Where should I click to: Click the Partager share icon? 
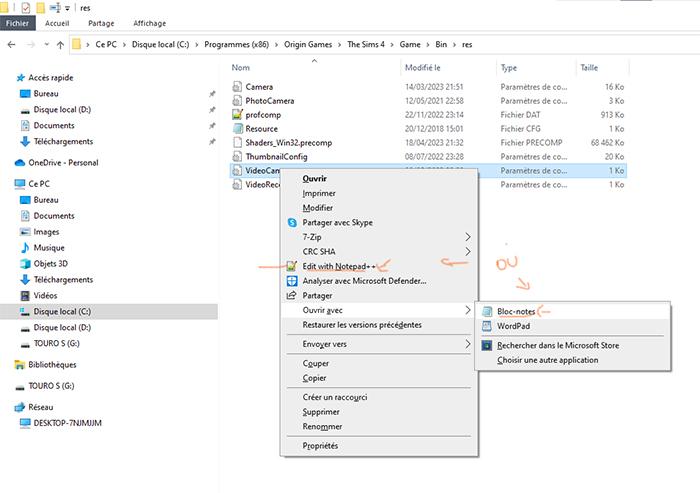point(292,296)
